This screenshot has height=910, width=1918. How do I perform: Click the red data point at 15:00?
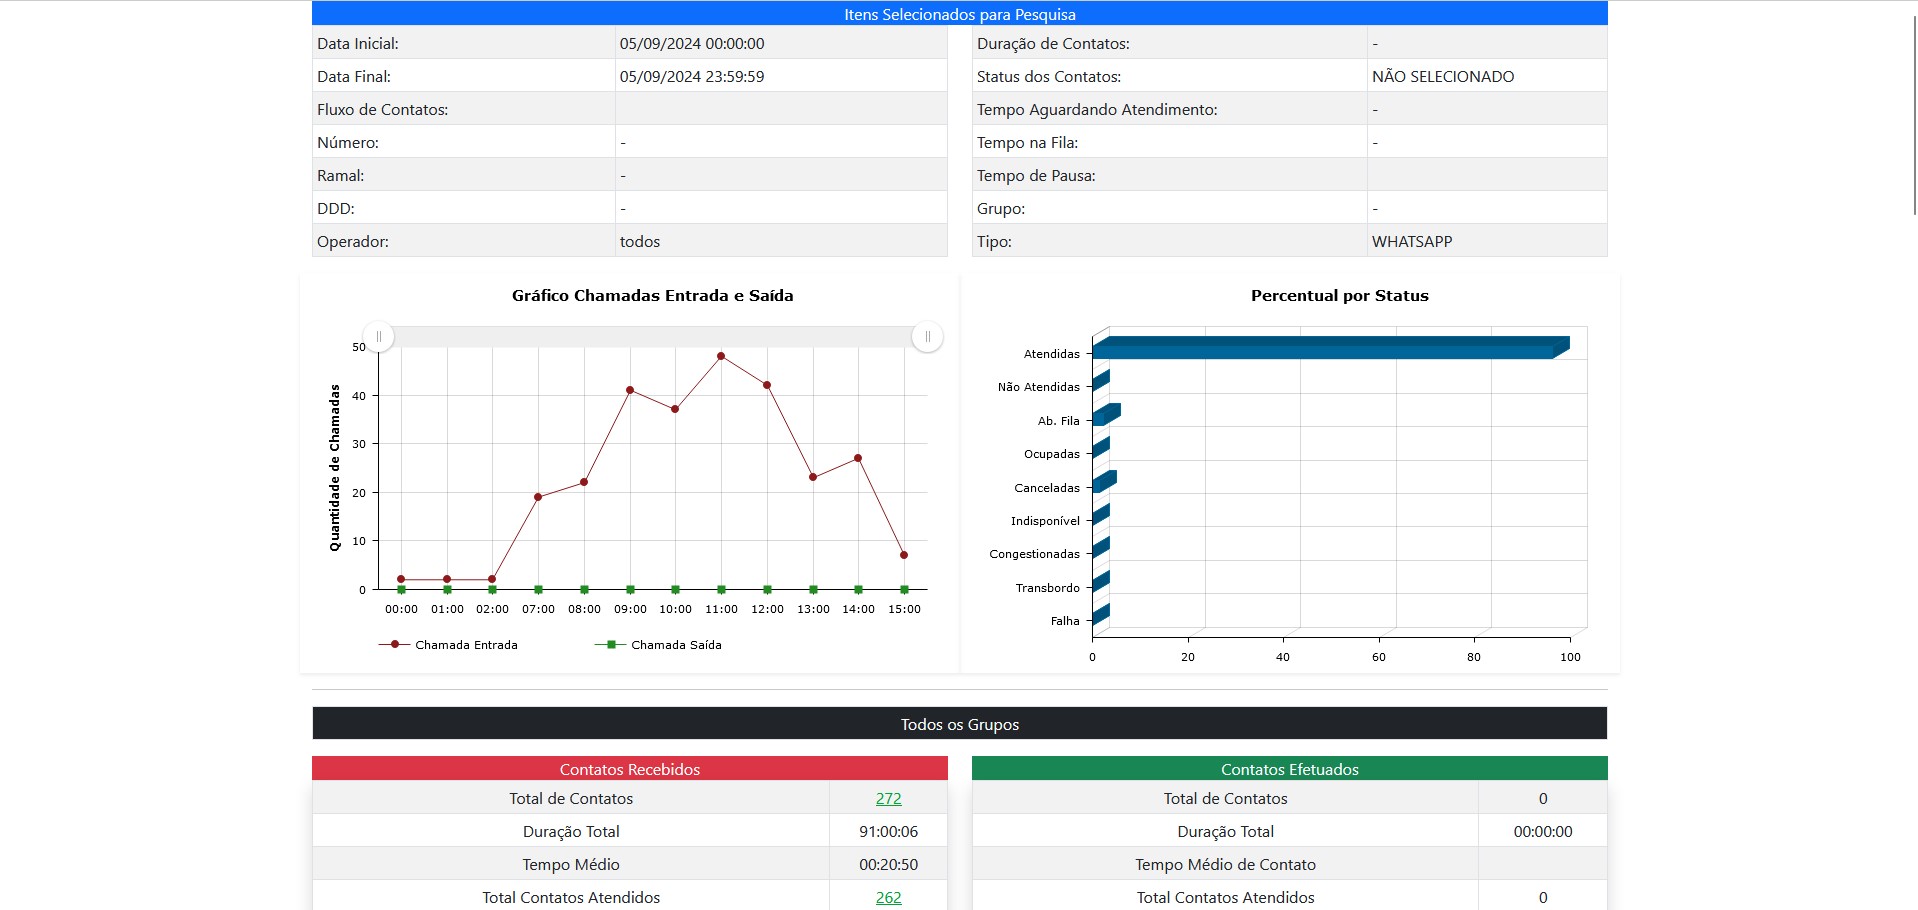(904, 555)
